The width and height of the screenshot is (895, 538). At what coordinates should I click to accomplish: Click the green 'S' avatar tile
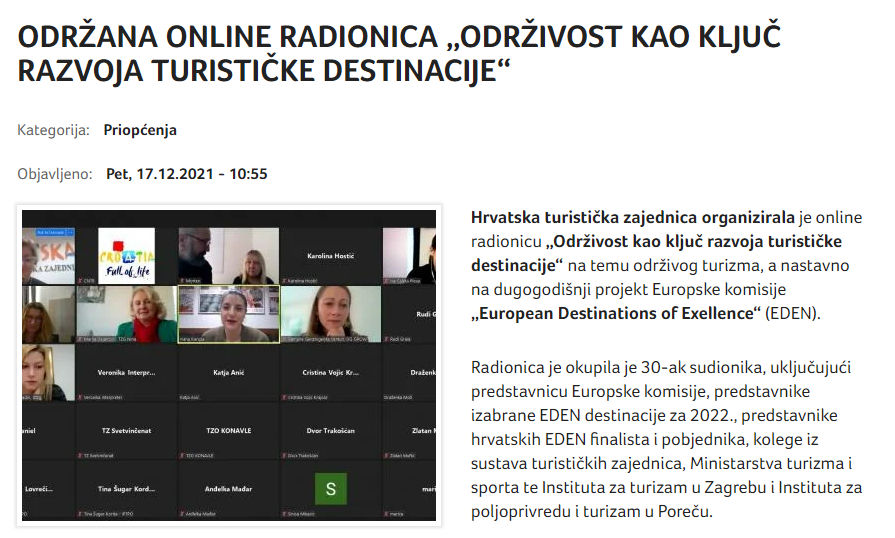pyautogui.click(x=330, y=489)
